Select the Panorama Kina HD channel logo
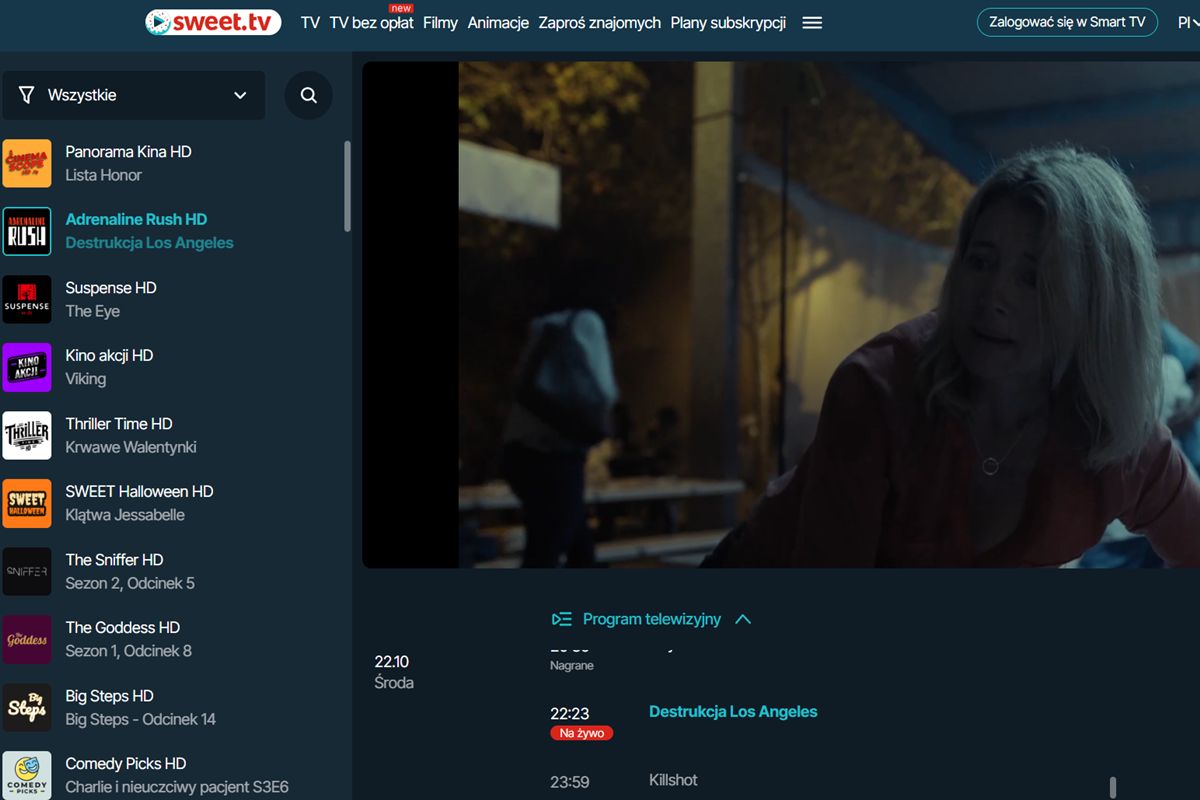The height and width of the screenshot is (800, 1200). click(x=27, y=163)
